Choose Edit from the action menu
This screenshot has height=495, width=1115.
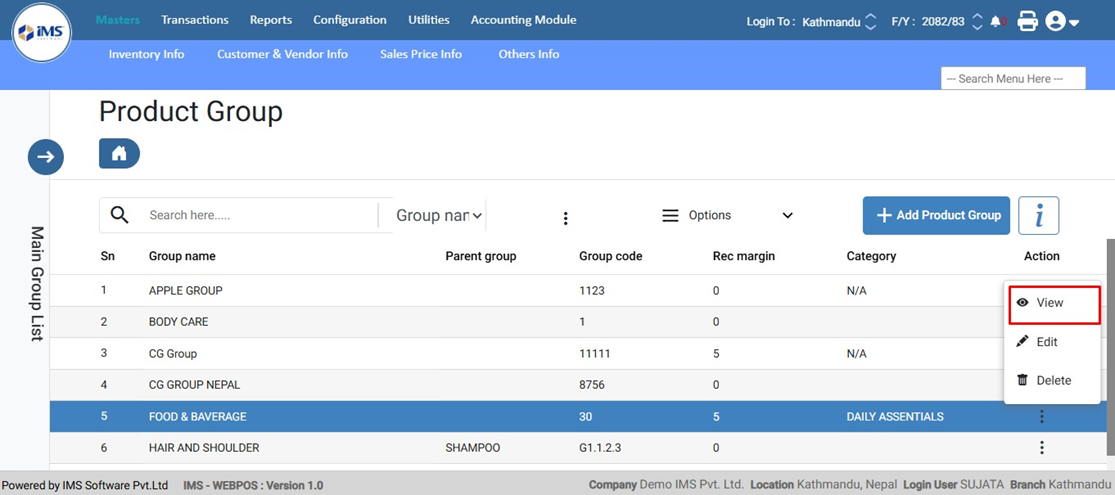[x=1052, y=342]
